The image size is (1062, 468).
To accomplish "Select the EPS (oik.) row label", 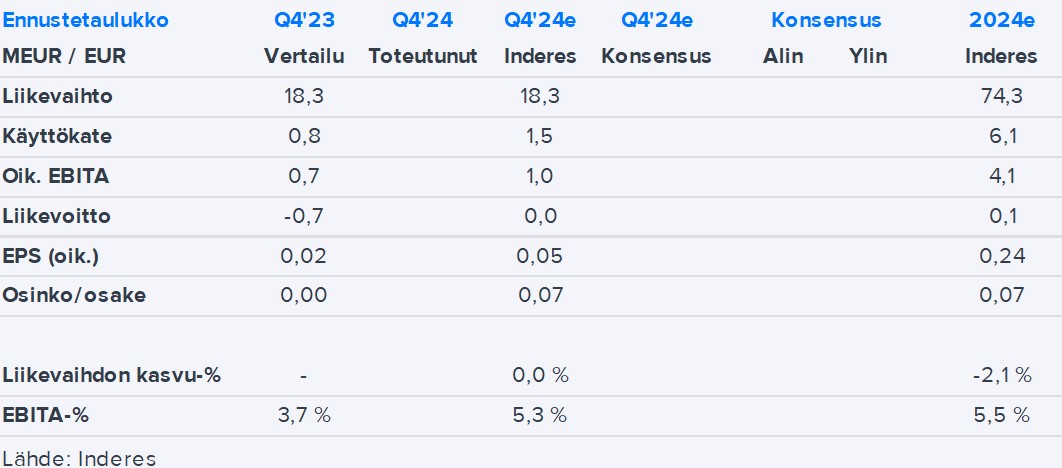I will (51, 257).
